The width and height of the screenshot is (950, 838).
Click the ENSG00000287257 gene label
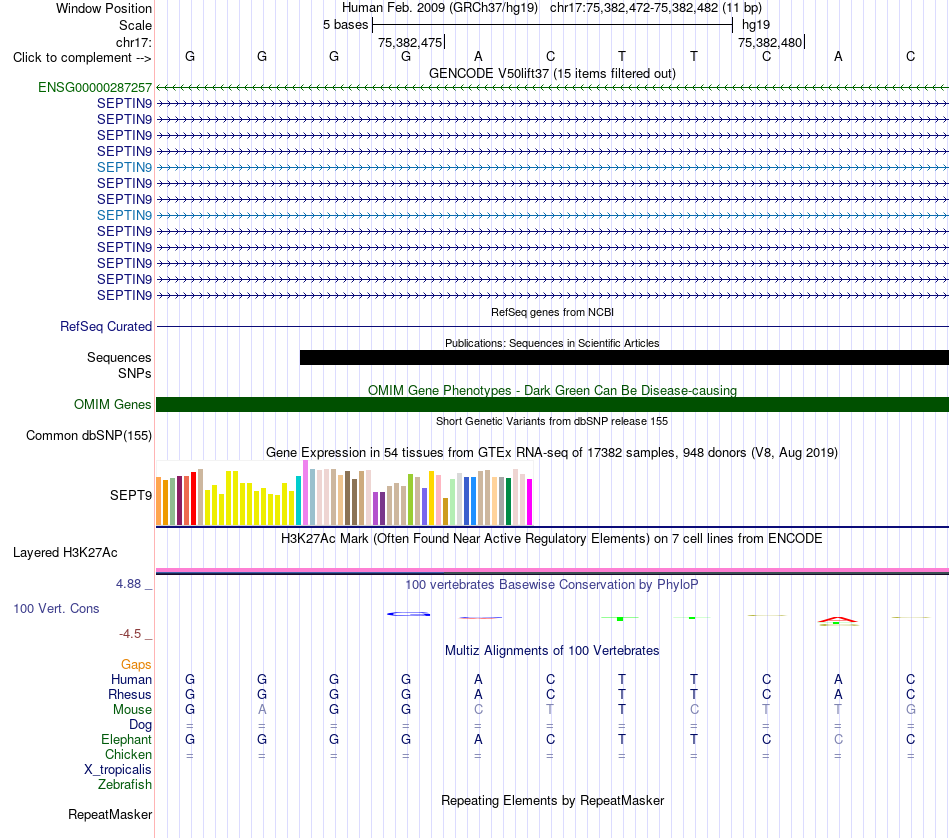point(95,87)
